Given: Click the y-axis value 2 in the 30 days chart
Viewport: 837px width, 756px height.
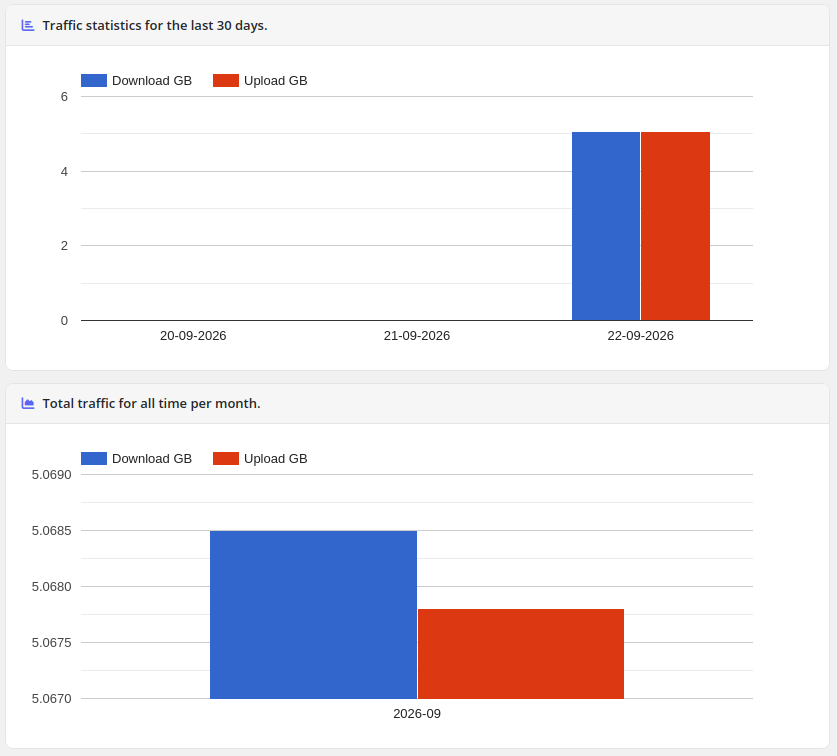Looking at the screenshot, I should 65,246.
